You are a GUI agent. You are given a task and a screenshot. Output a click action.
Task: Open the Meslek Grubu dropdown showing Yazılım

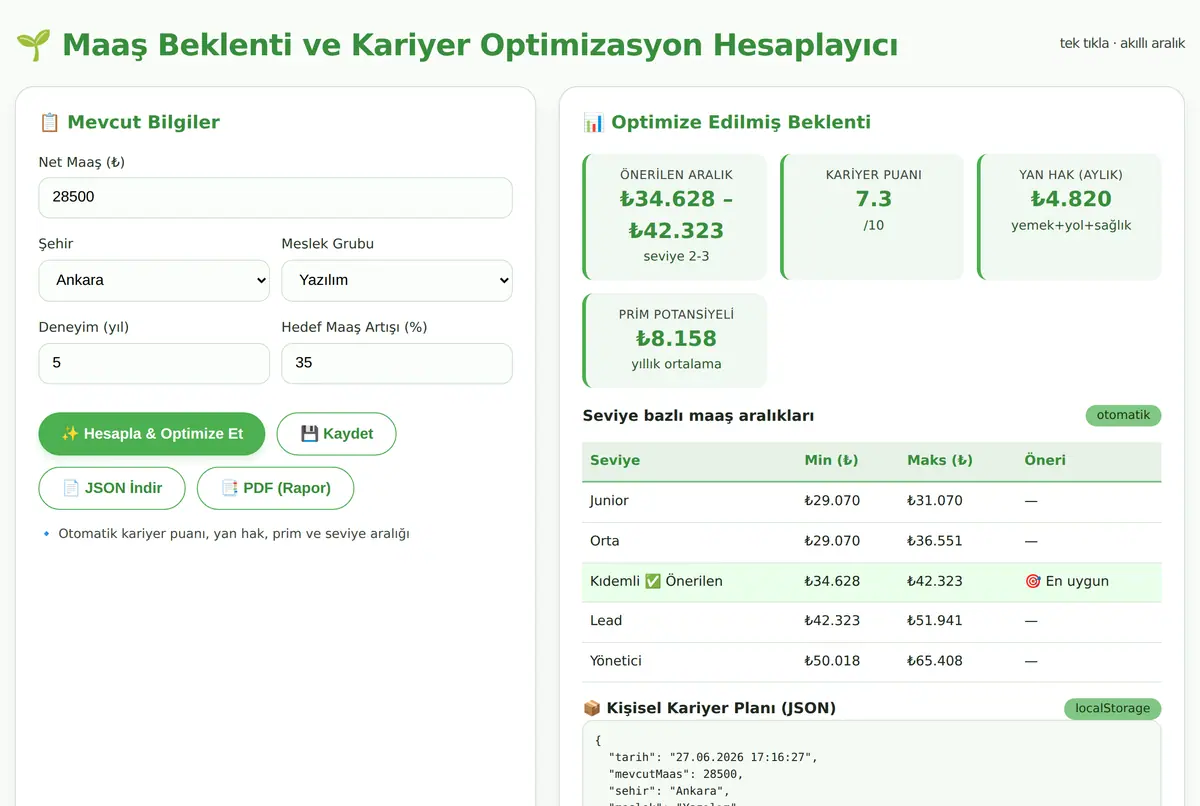(x=397, y=281)
